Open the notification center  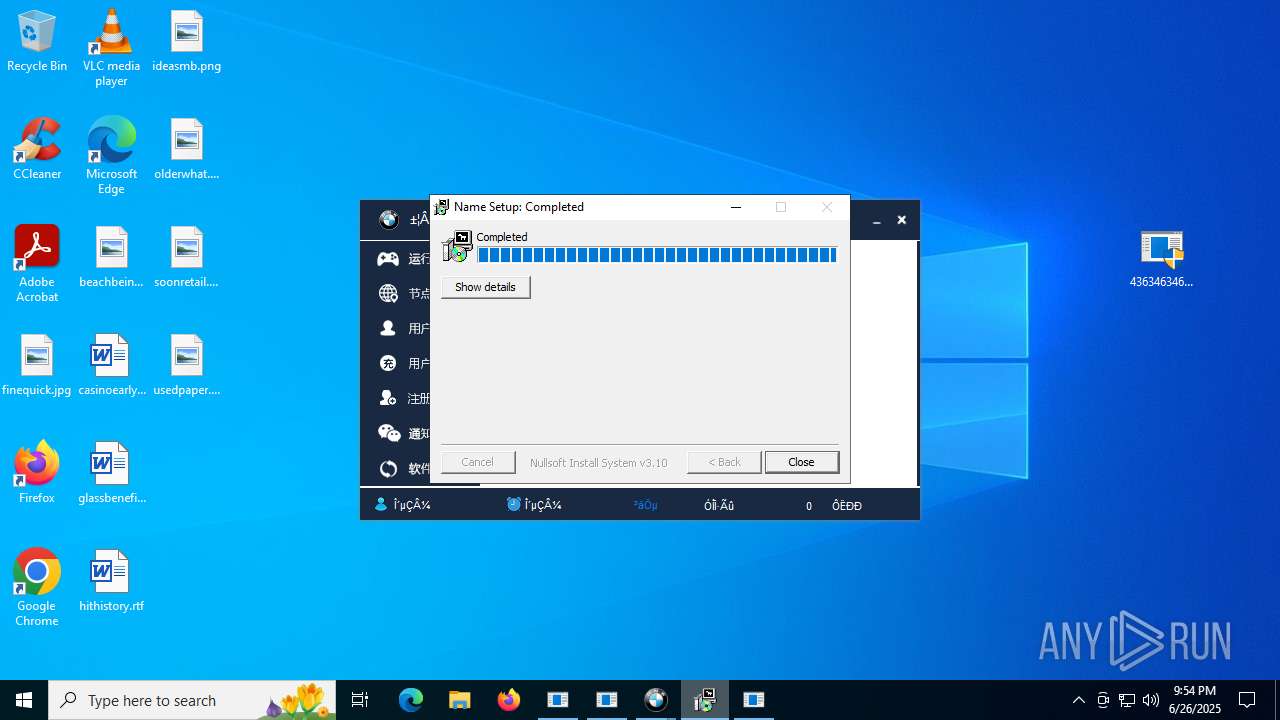pos(1247,700)
